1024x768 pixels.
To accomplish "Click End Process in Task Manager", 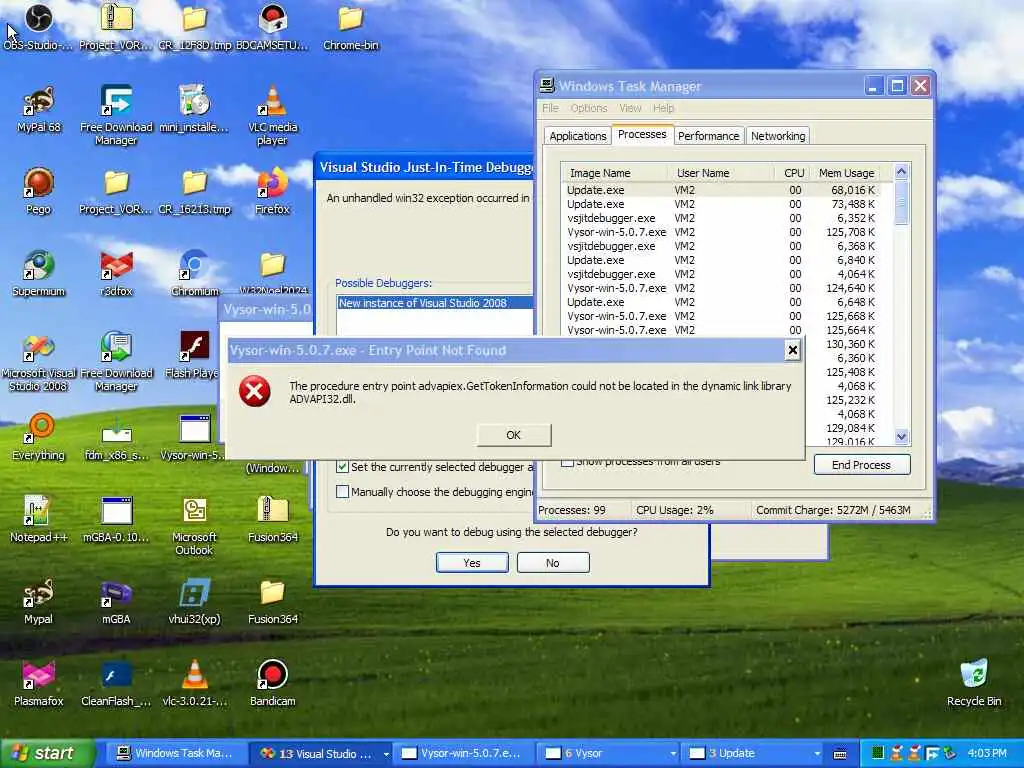I will 861,465.
